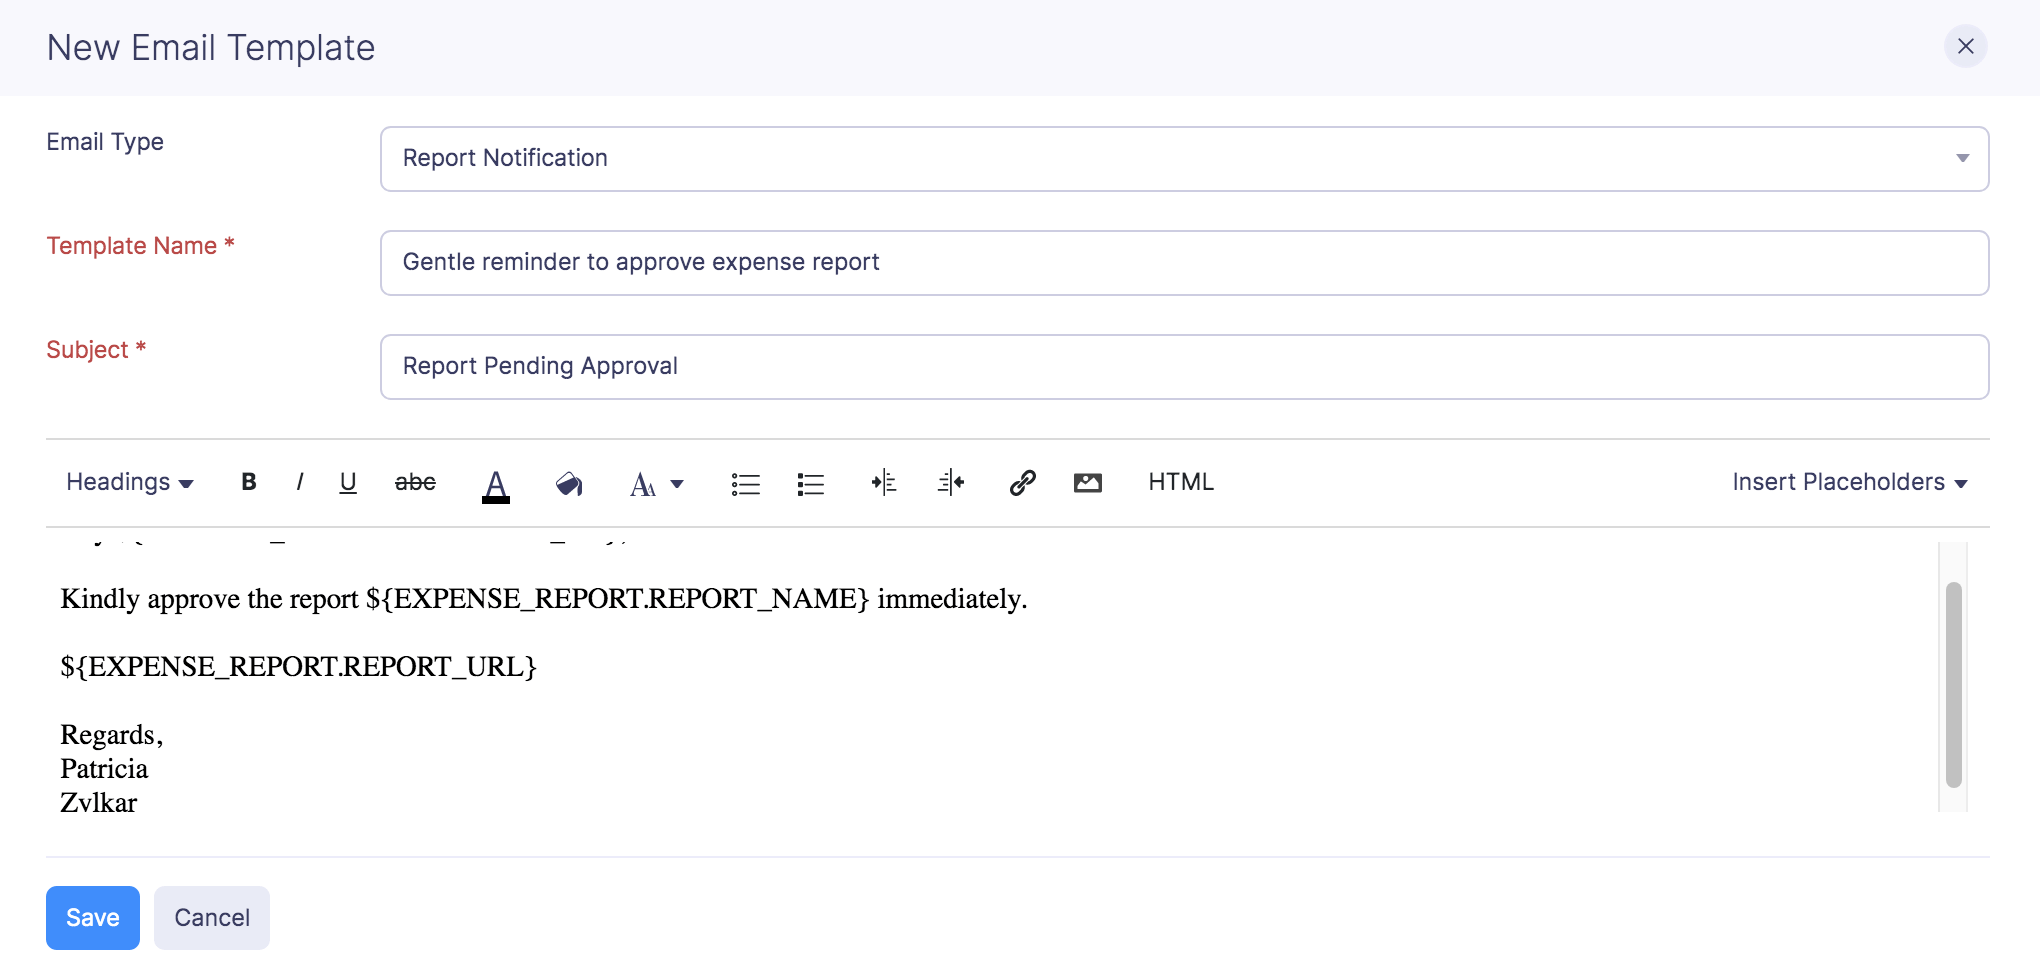Insert a hyperlink into the email body
This screenshot has width=2040, height=974.
click(1022, 482)
